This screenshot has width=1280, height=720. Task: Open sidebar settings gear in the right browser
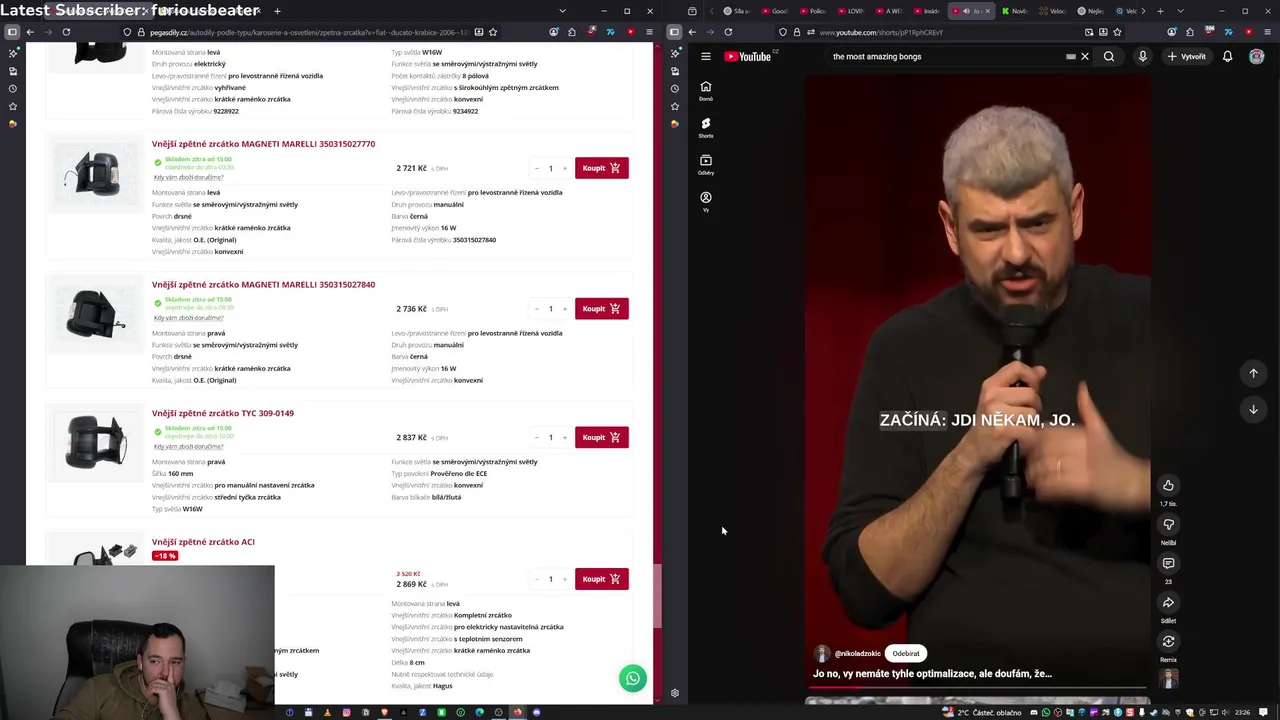point(674,693)
